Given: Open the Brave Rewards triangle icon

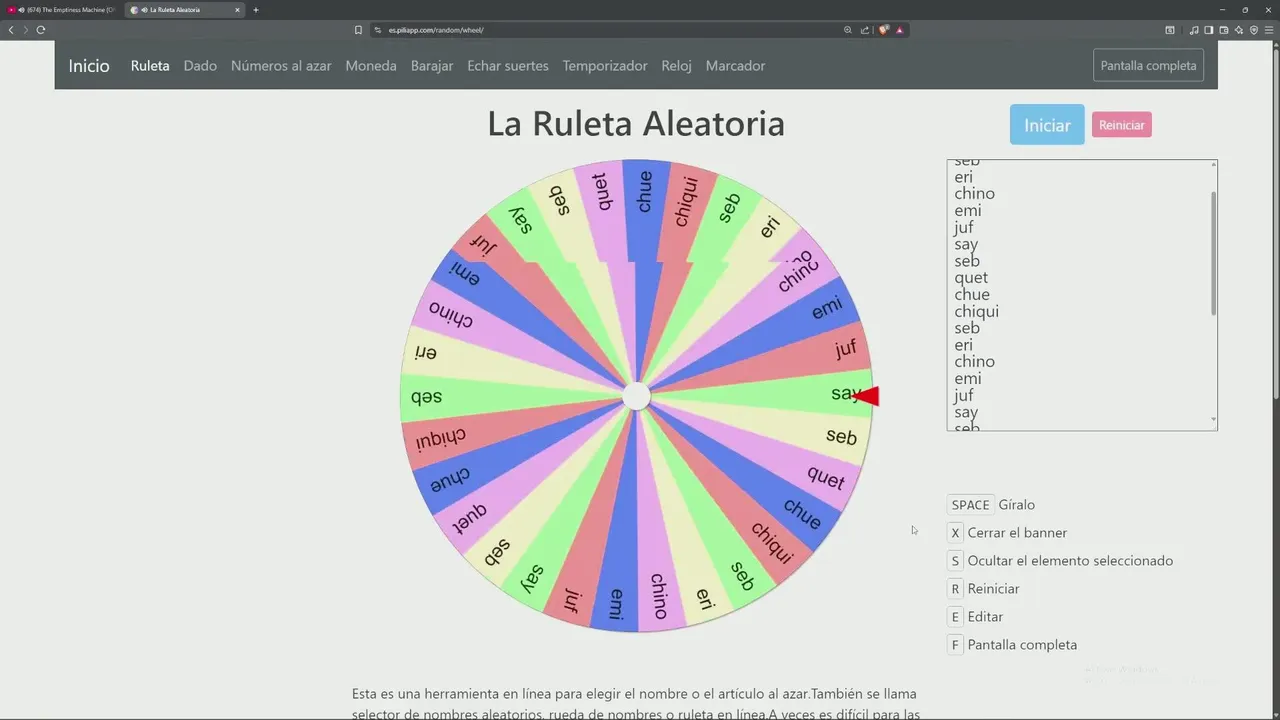Looking at the screenshot, I should click(x=900, y=30).
